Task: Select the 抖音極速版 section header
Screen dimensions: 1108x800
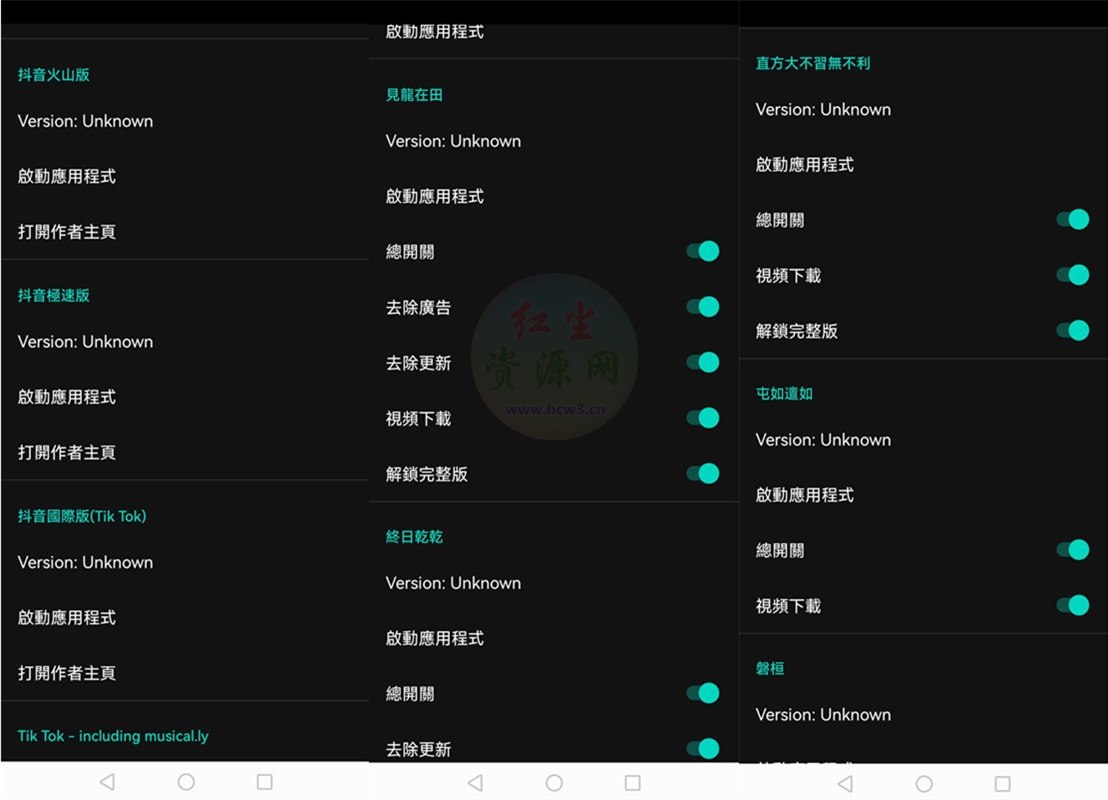Action: pyautogui.click(x=54, y=295)
